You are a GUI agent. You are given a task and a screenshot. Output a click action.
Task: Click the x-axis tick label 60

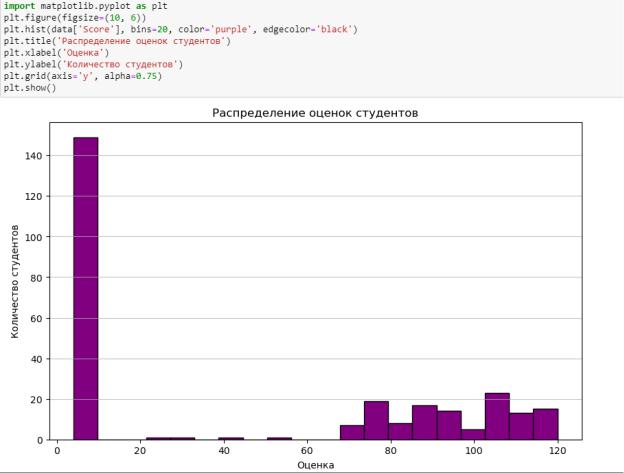pyautogui.click(x=307, y=450)
